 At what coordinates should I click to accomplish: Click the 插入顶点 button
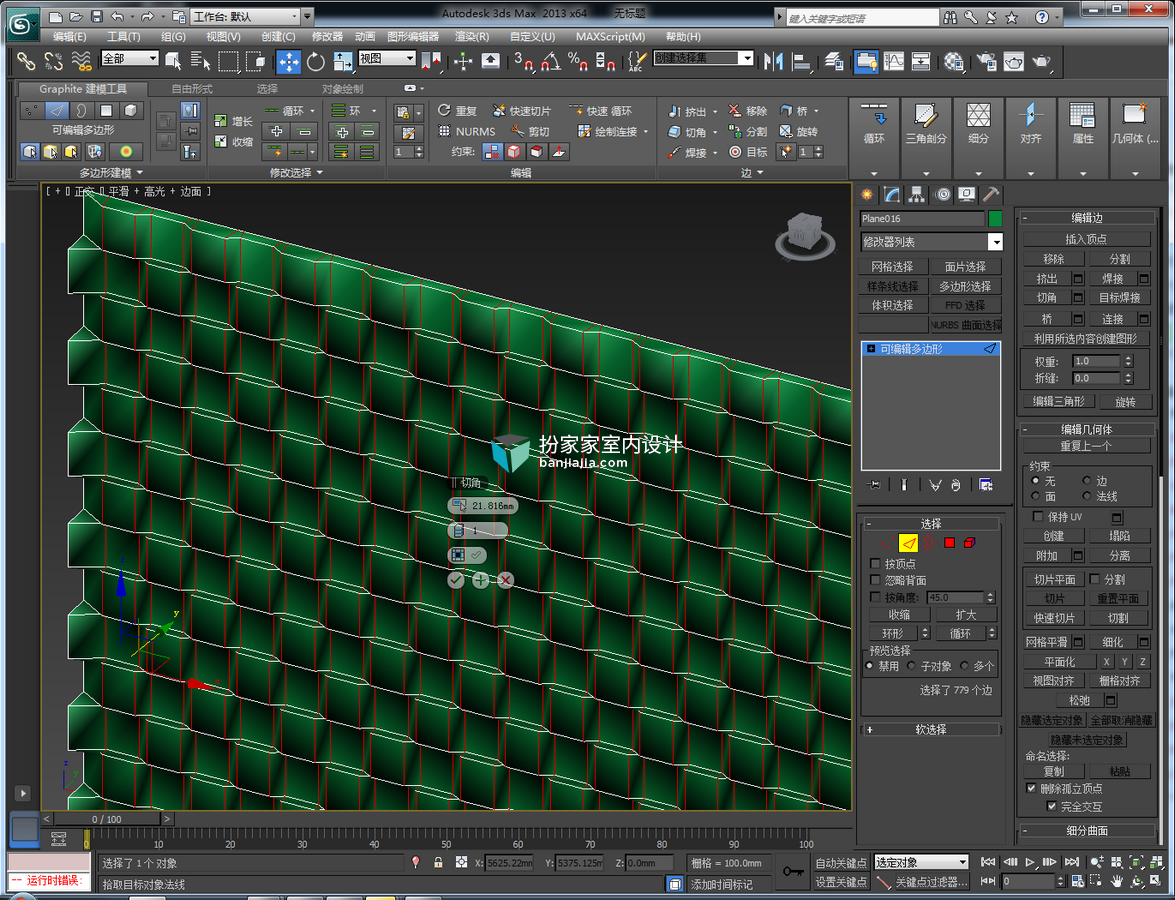(x=1087, y=239)
